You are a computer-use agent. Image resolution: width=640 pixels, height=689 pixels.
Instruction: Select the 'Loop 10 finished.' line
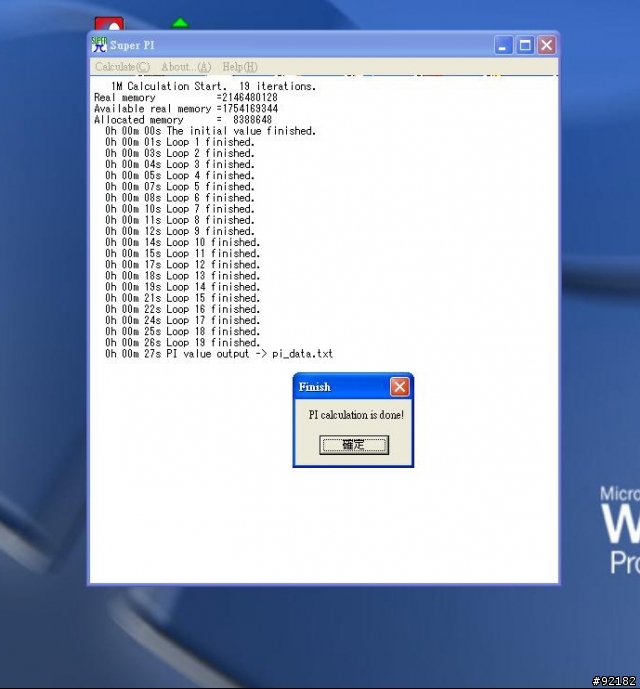tap(182, 242)
